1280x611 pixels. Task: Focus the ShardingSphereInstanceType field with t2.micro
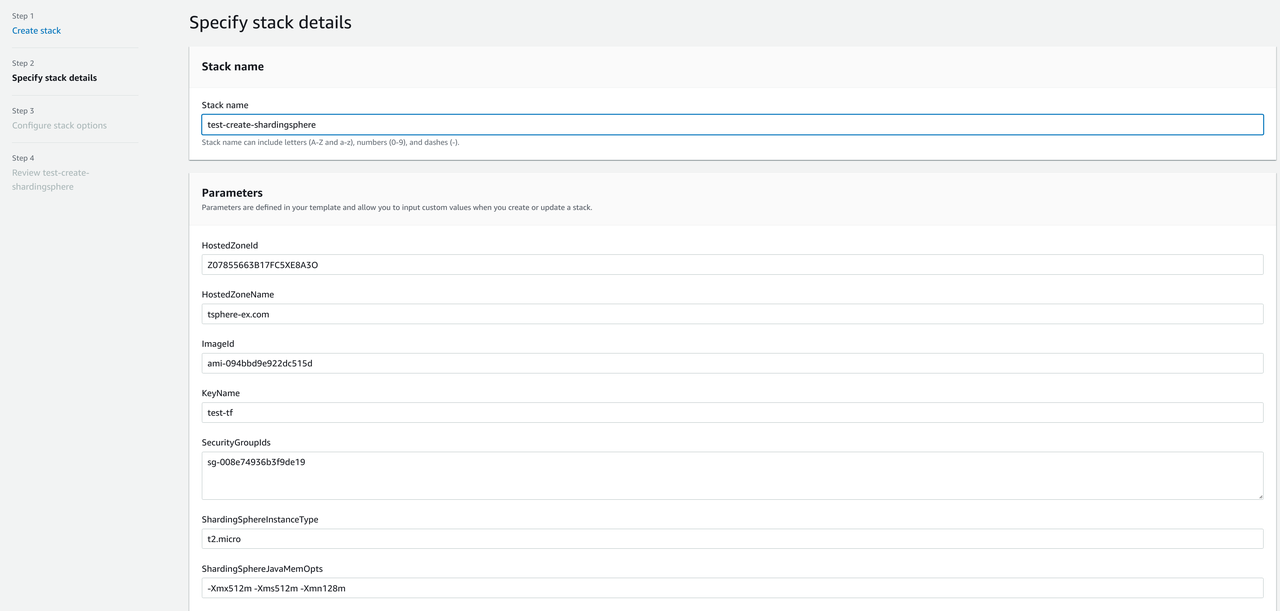(x=731, y=539)
